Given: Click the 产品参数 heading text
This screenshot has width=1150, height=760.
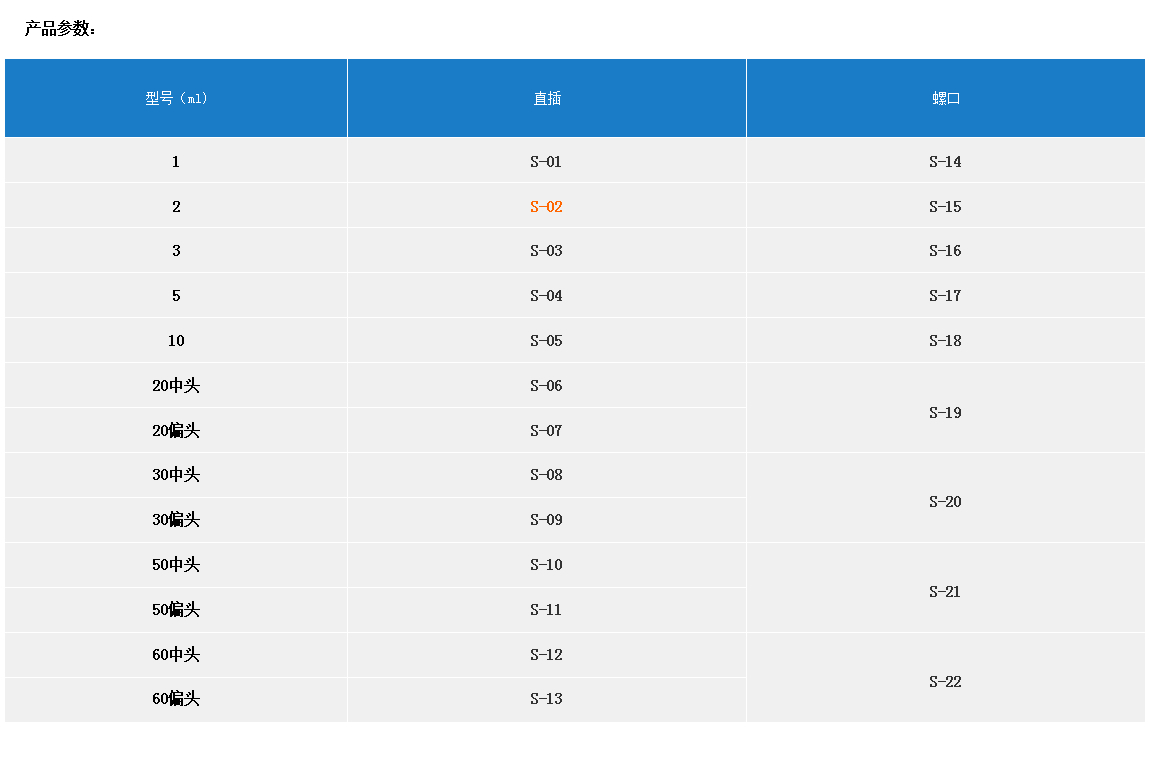Looking at the screenshot, I should pos(60,29).
